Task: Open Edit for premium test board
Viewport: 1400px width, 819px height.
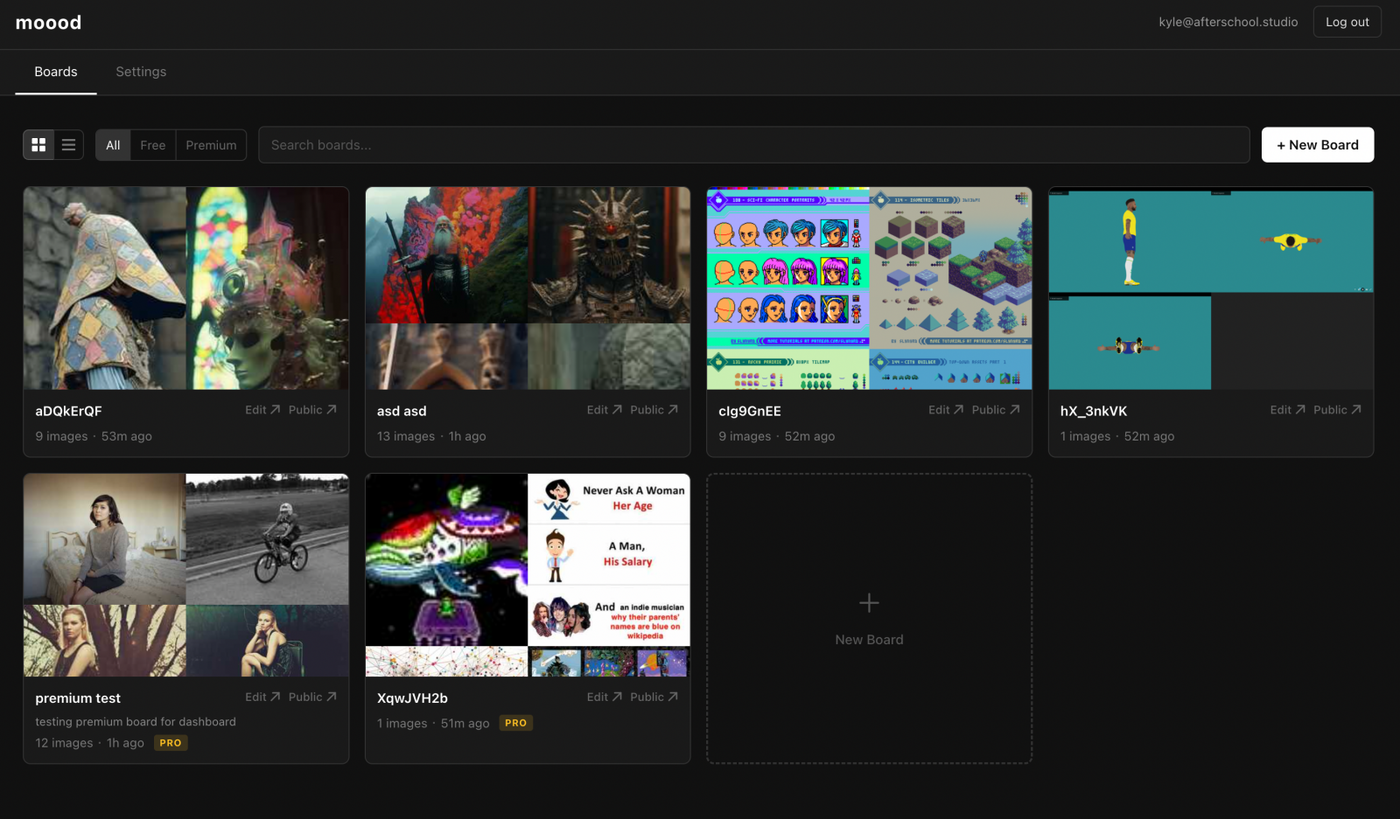Action: pyautogui.click(x=262, y=697)
